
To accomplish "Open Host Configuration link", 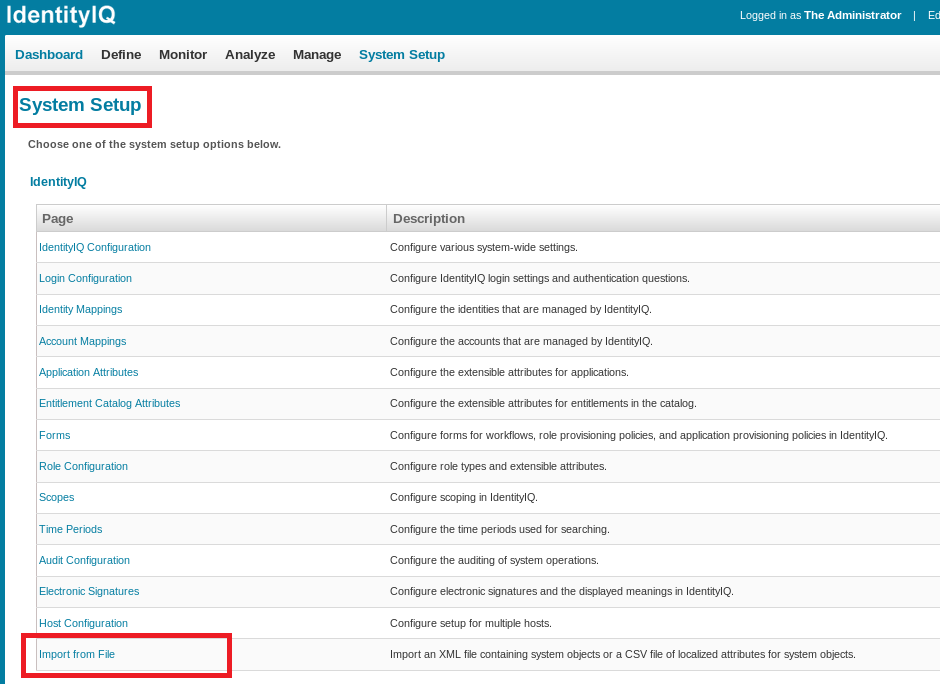I will (x=83, y=623).
